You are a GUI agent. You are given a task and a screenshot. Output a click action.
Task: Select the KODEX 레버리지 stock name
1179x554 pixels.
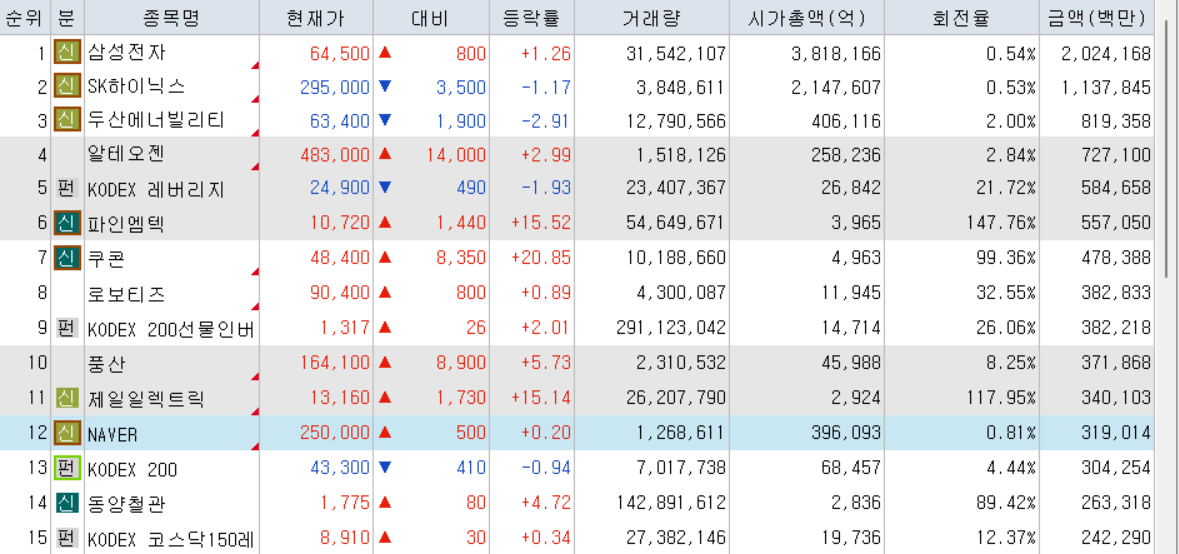click(156, 189)
